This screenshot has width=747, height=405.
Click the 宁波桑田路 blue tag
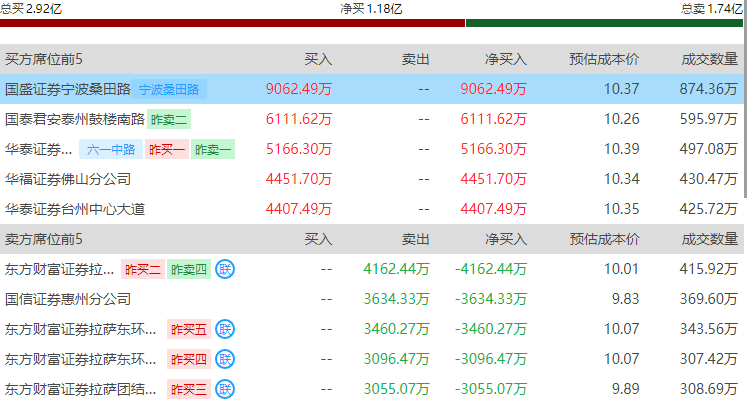pyautogui.click(x=169, y=89)
